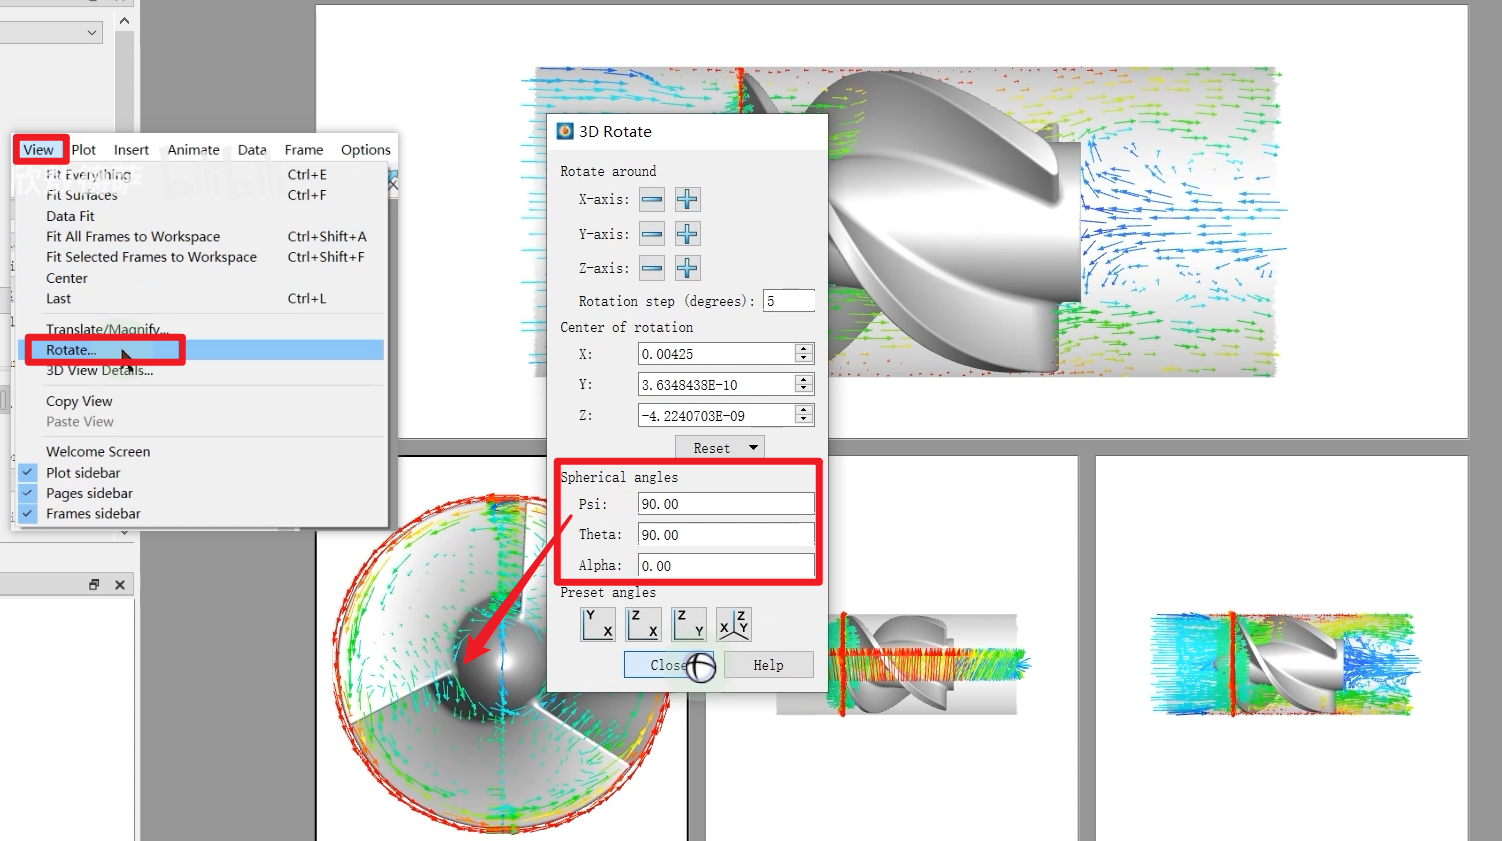
Task: Click the Rotation step degrees field
Action: tap(788, 301)
